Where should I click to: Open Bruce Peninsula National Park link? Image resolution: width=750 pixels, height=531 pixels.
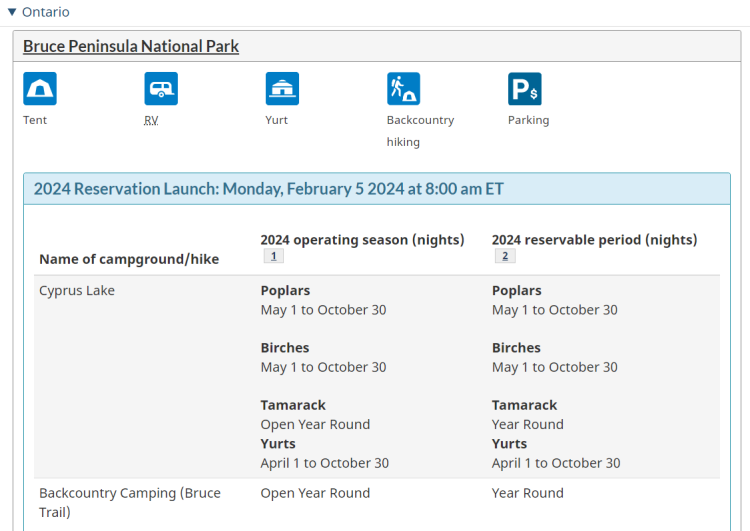tap(131, 46)
